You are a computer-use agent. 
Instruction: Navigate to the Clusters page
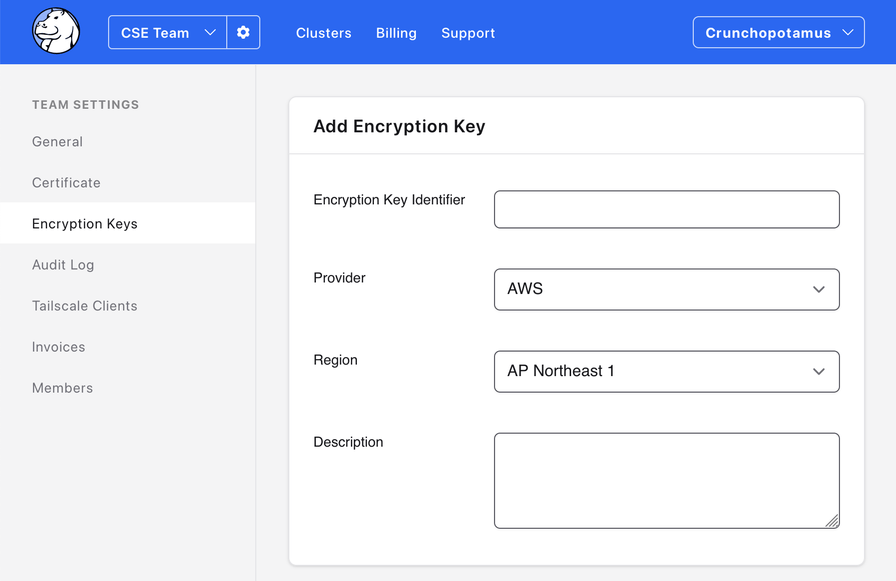tap(323, 32)
